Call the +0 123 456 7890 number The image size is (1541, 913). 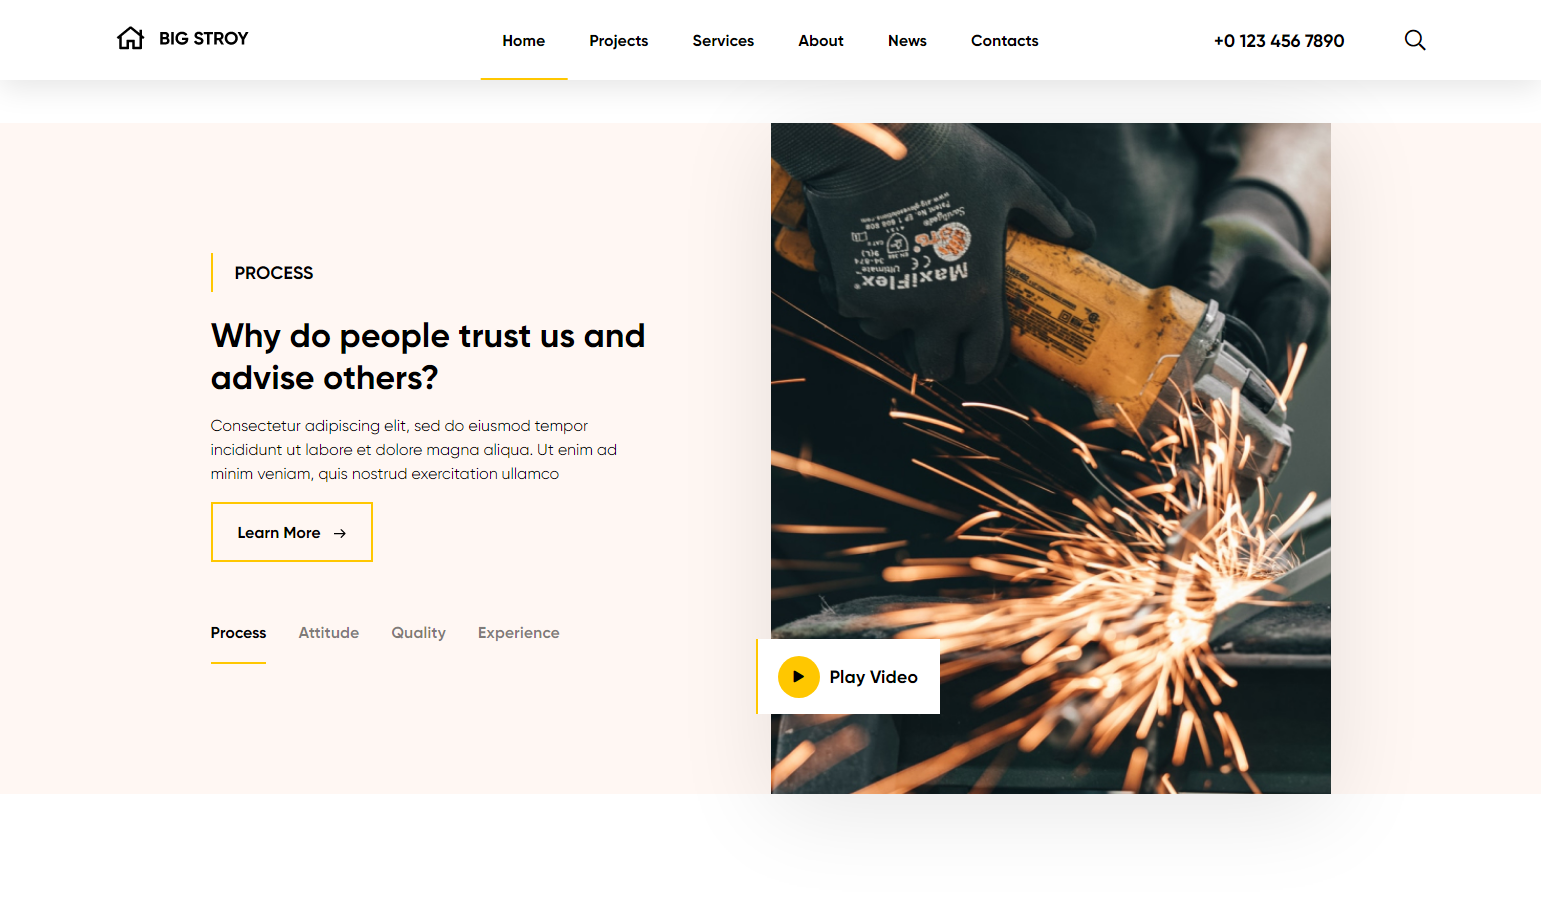click(x=1279, y=41)
